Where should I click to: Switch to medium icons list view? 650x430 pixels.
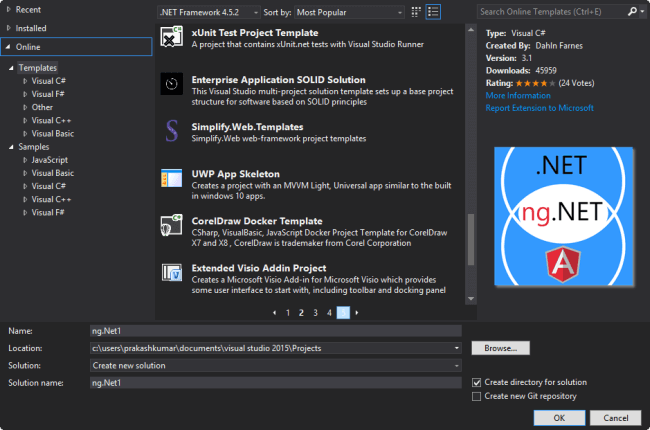point(433,12)
